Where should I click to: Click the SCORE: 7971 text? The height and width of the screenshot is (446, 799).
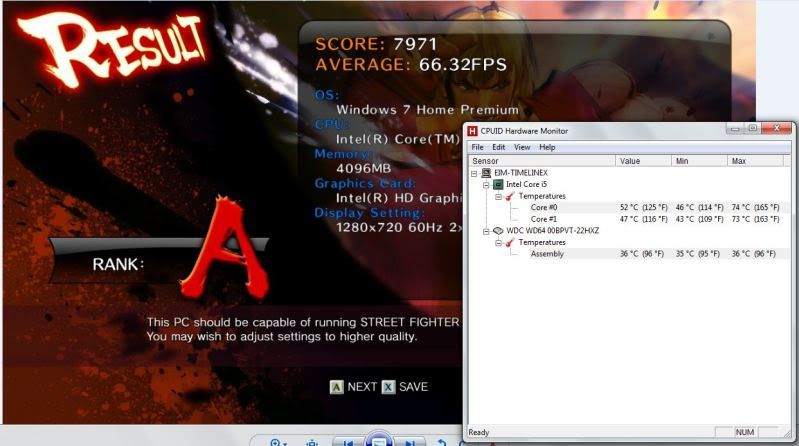pyautogui.click(x=376, y=44)
